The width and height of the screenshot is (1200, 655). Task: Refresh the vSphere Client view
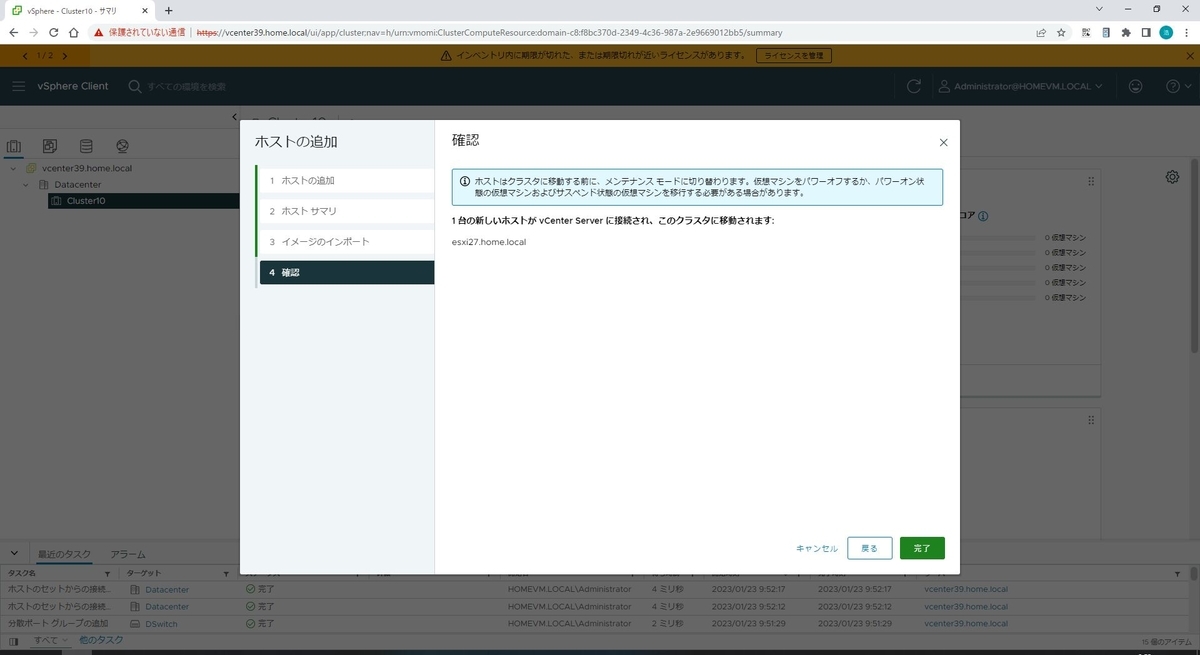coord(913,87)
